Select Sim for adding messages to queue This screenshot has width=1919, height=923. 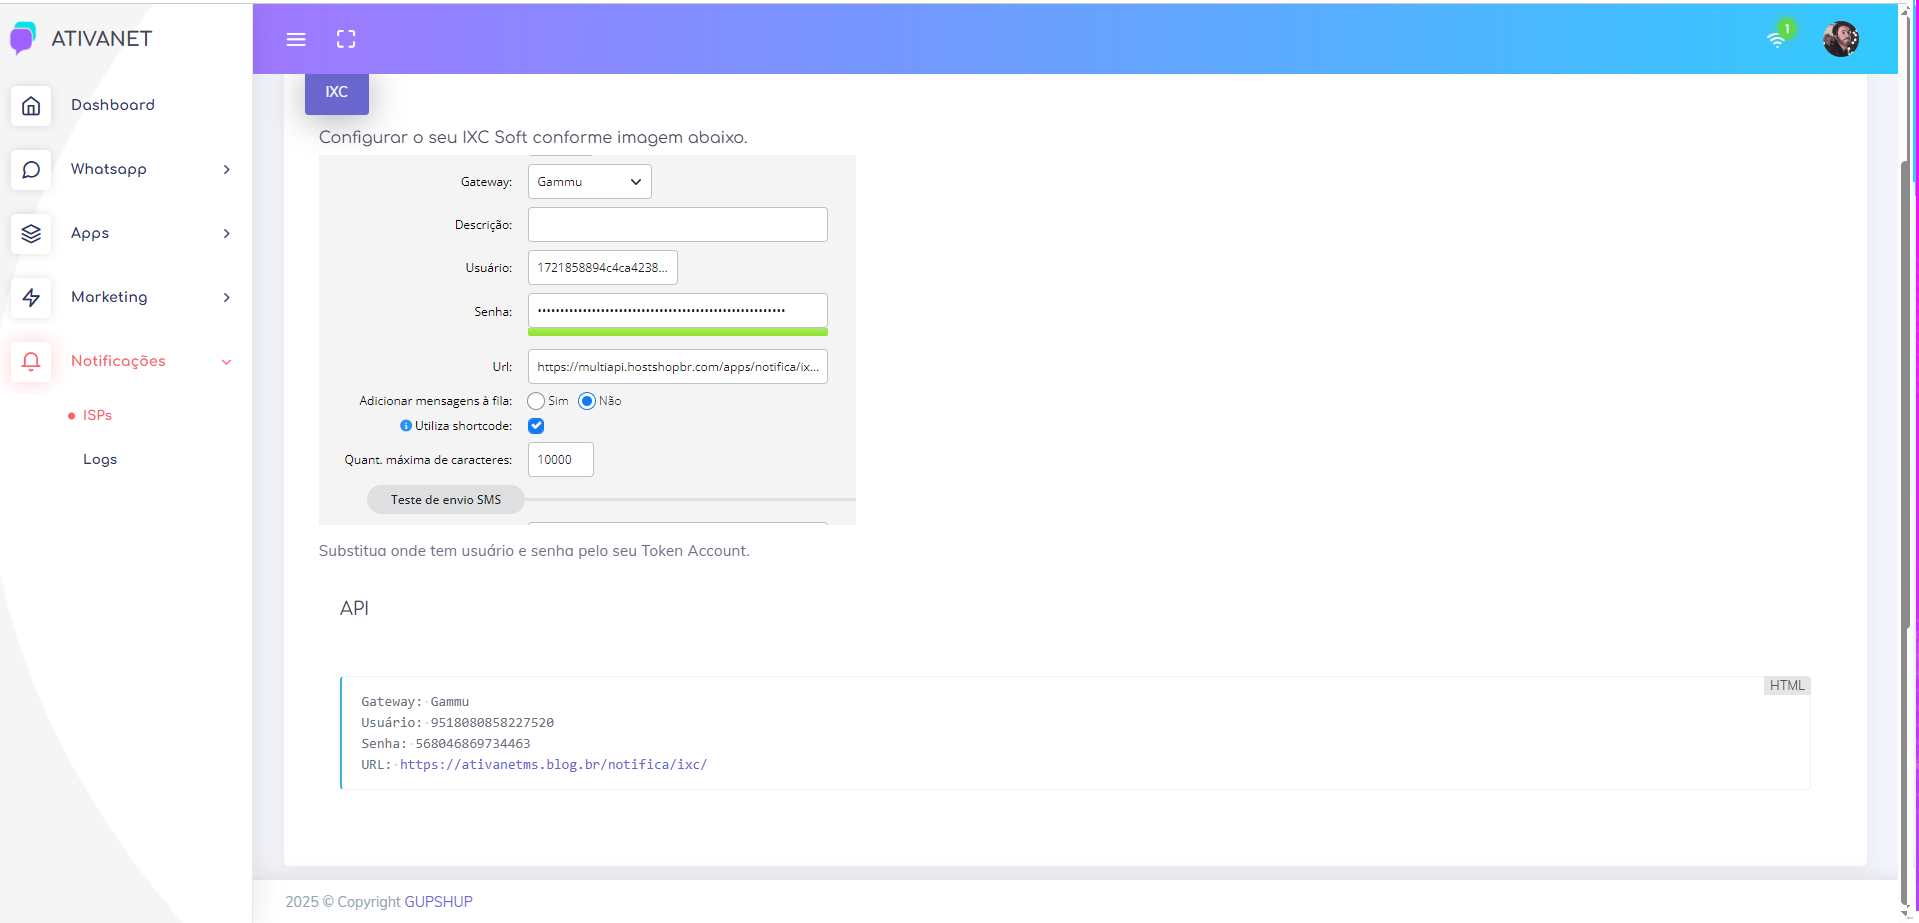click(537, 401)
